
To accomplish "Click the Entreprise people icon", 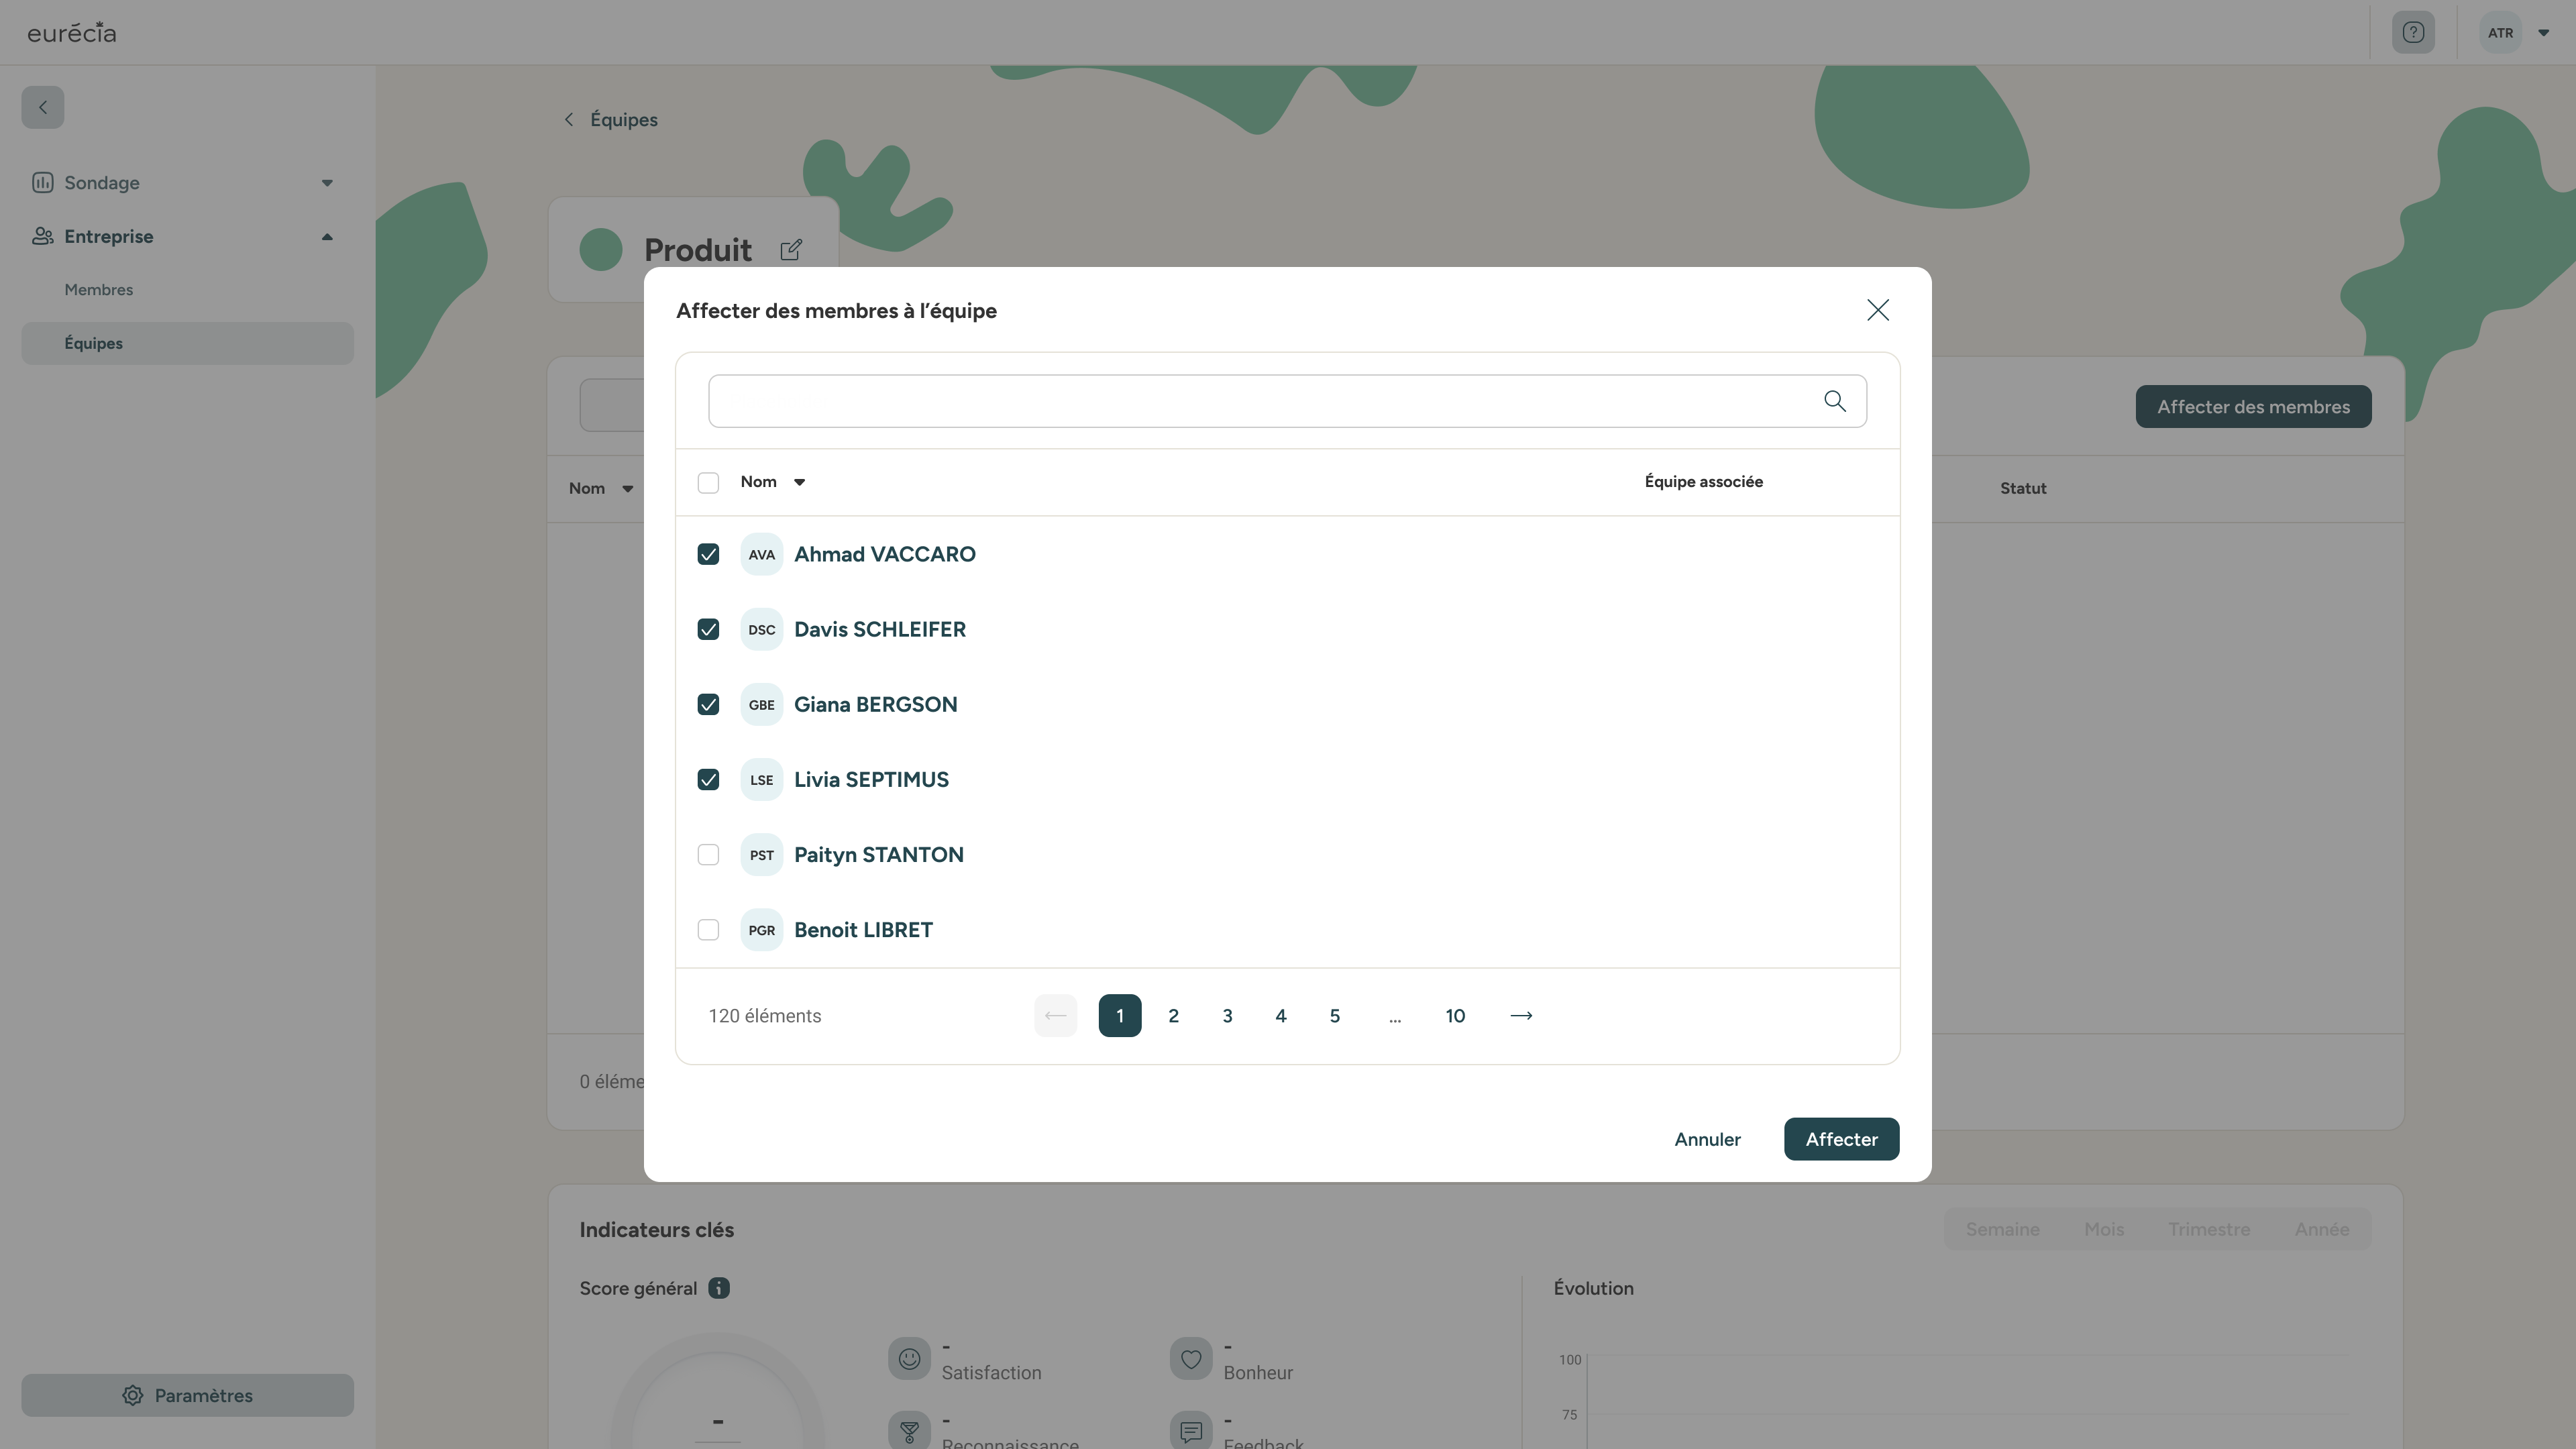I will (42, 236).
